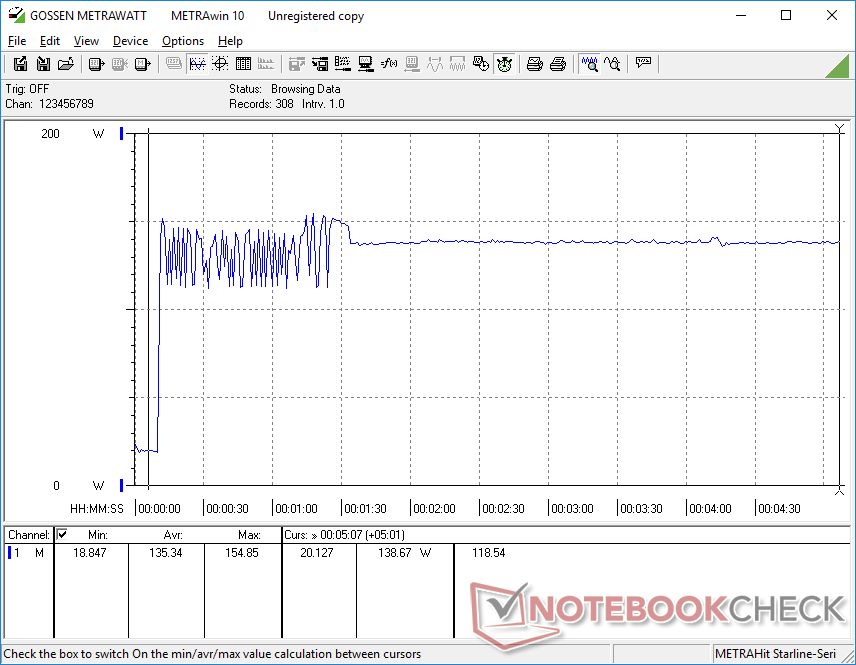The image size is (856, 665).
Task: Click the blue marker beside 0 W
Action: click(122, 485)
